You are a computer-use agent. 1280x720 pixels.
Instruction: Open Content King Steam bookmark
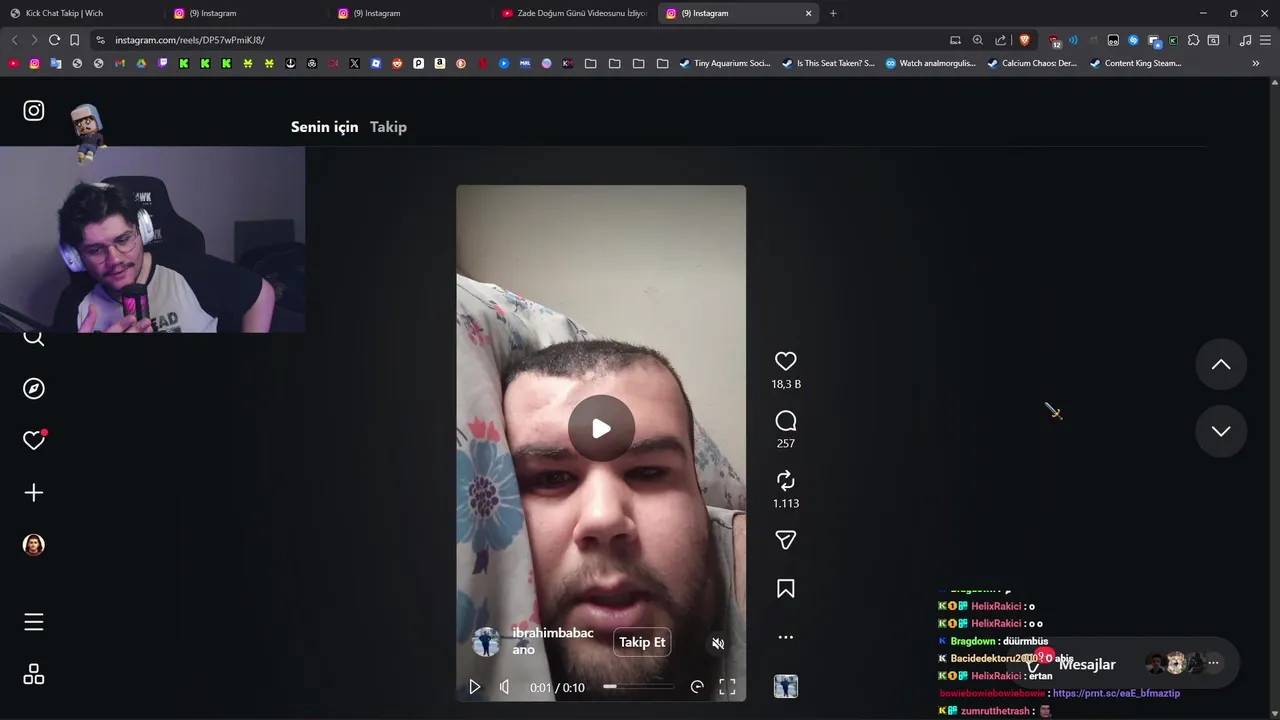click(1135, 63)
